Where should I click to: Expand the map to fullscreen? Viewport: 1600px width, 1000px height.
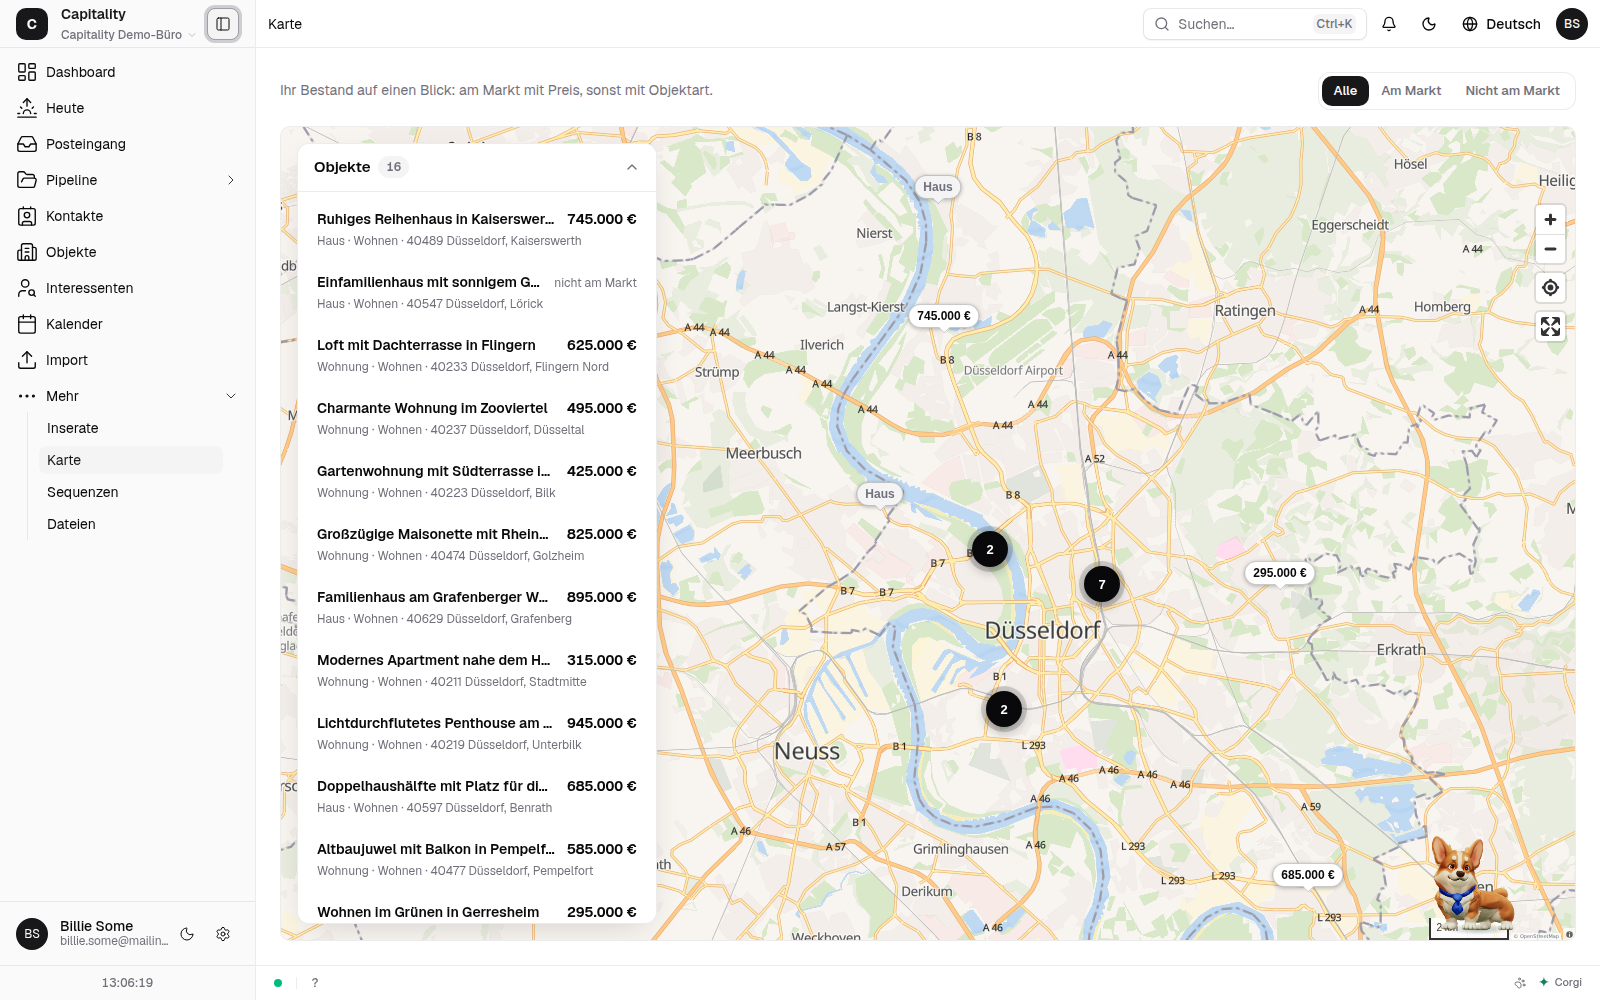[1550, 327]
